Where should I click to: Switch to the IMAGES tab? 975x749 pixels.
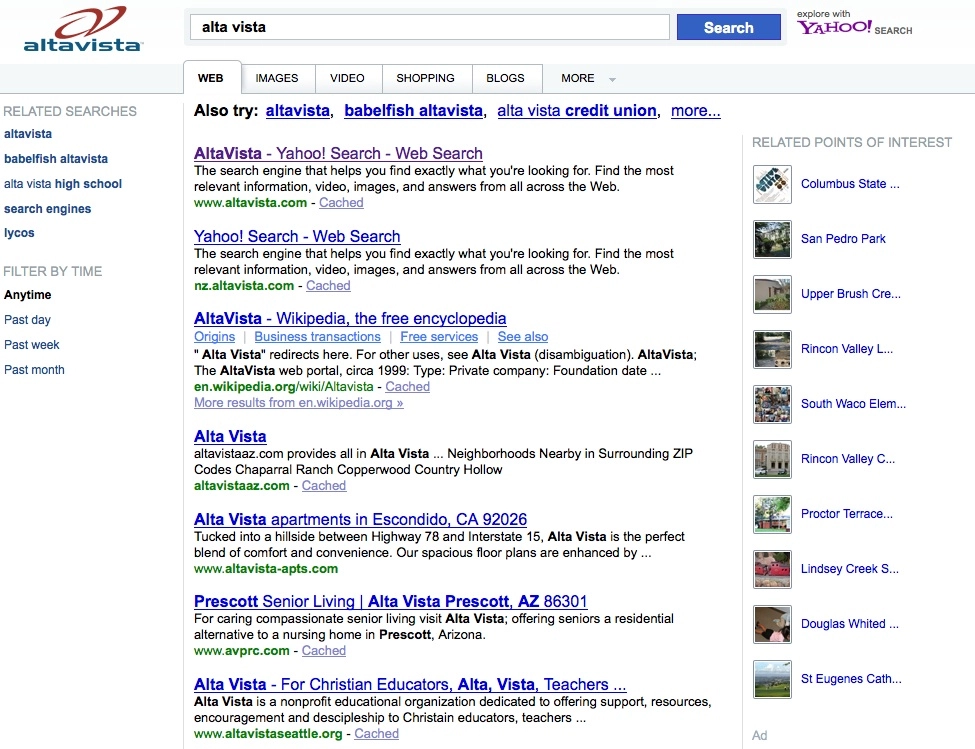(277, 78)
